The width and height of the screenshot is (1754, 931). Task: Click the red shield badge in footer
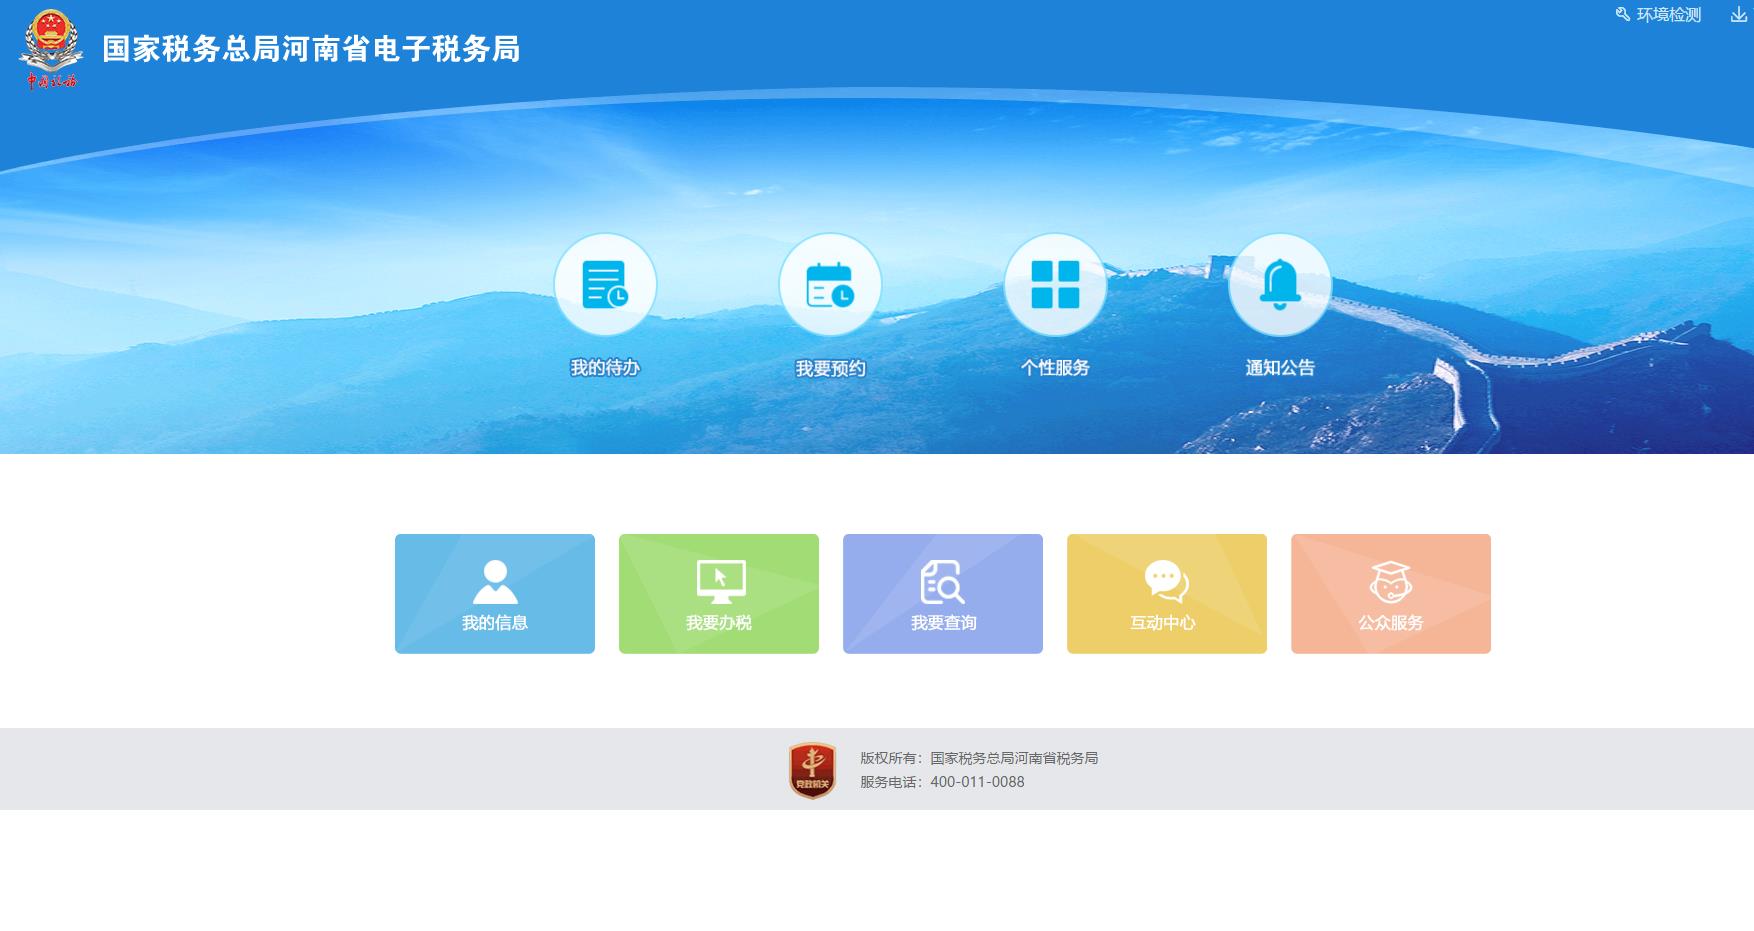click(812, 770)
